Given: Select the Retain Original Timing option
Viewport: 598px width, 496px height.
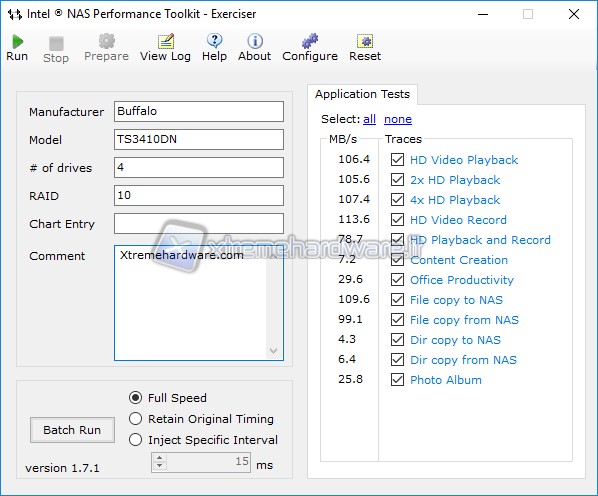Looking at the screenshot, I should point(135,419).
